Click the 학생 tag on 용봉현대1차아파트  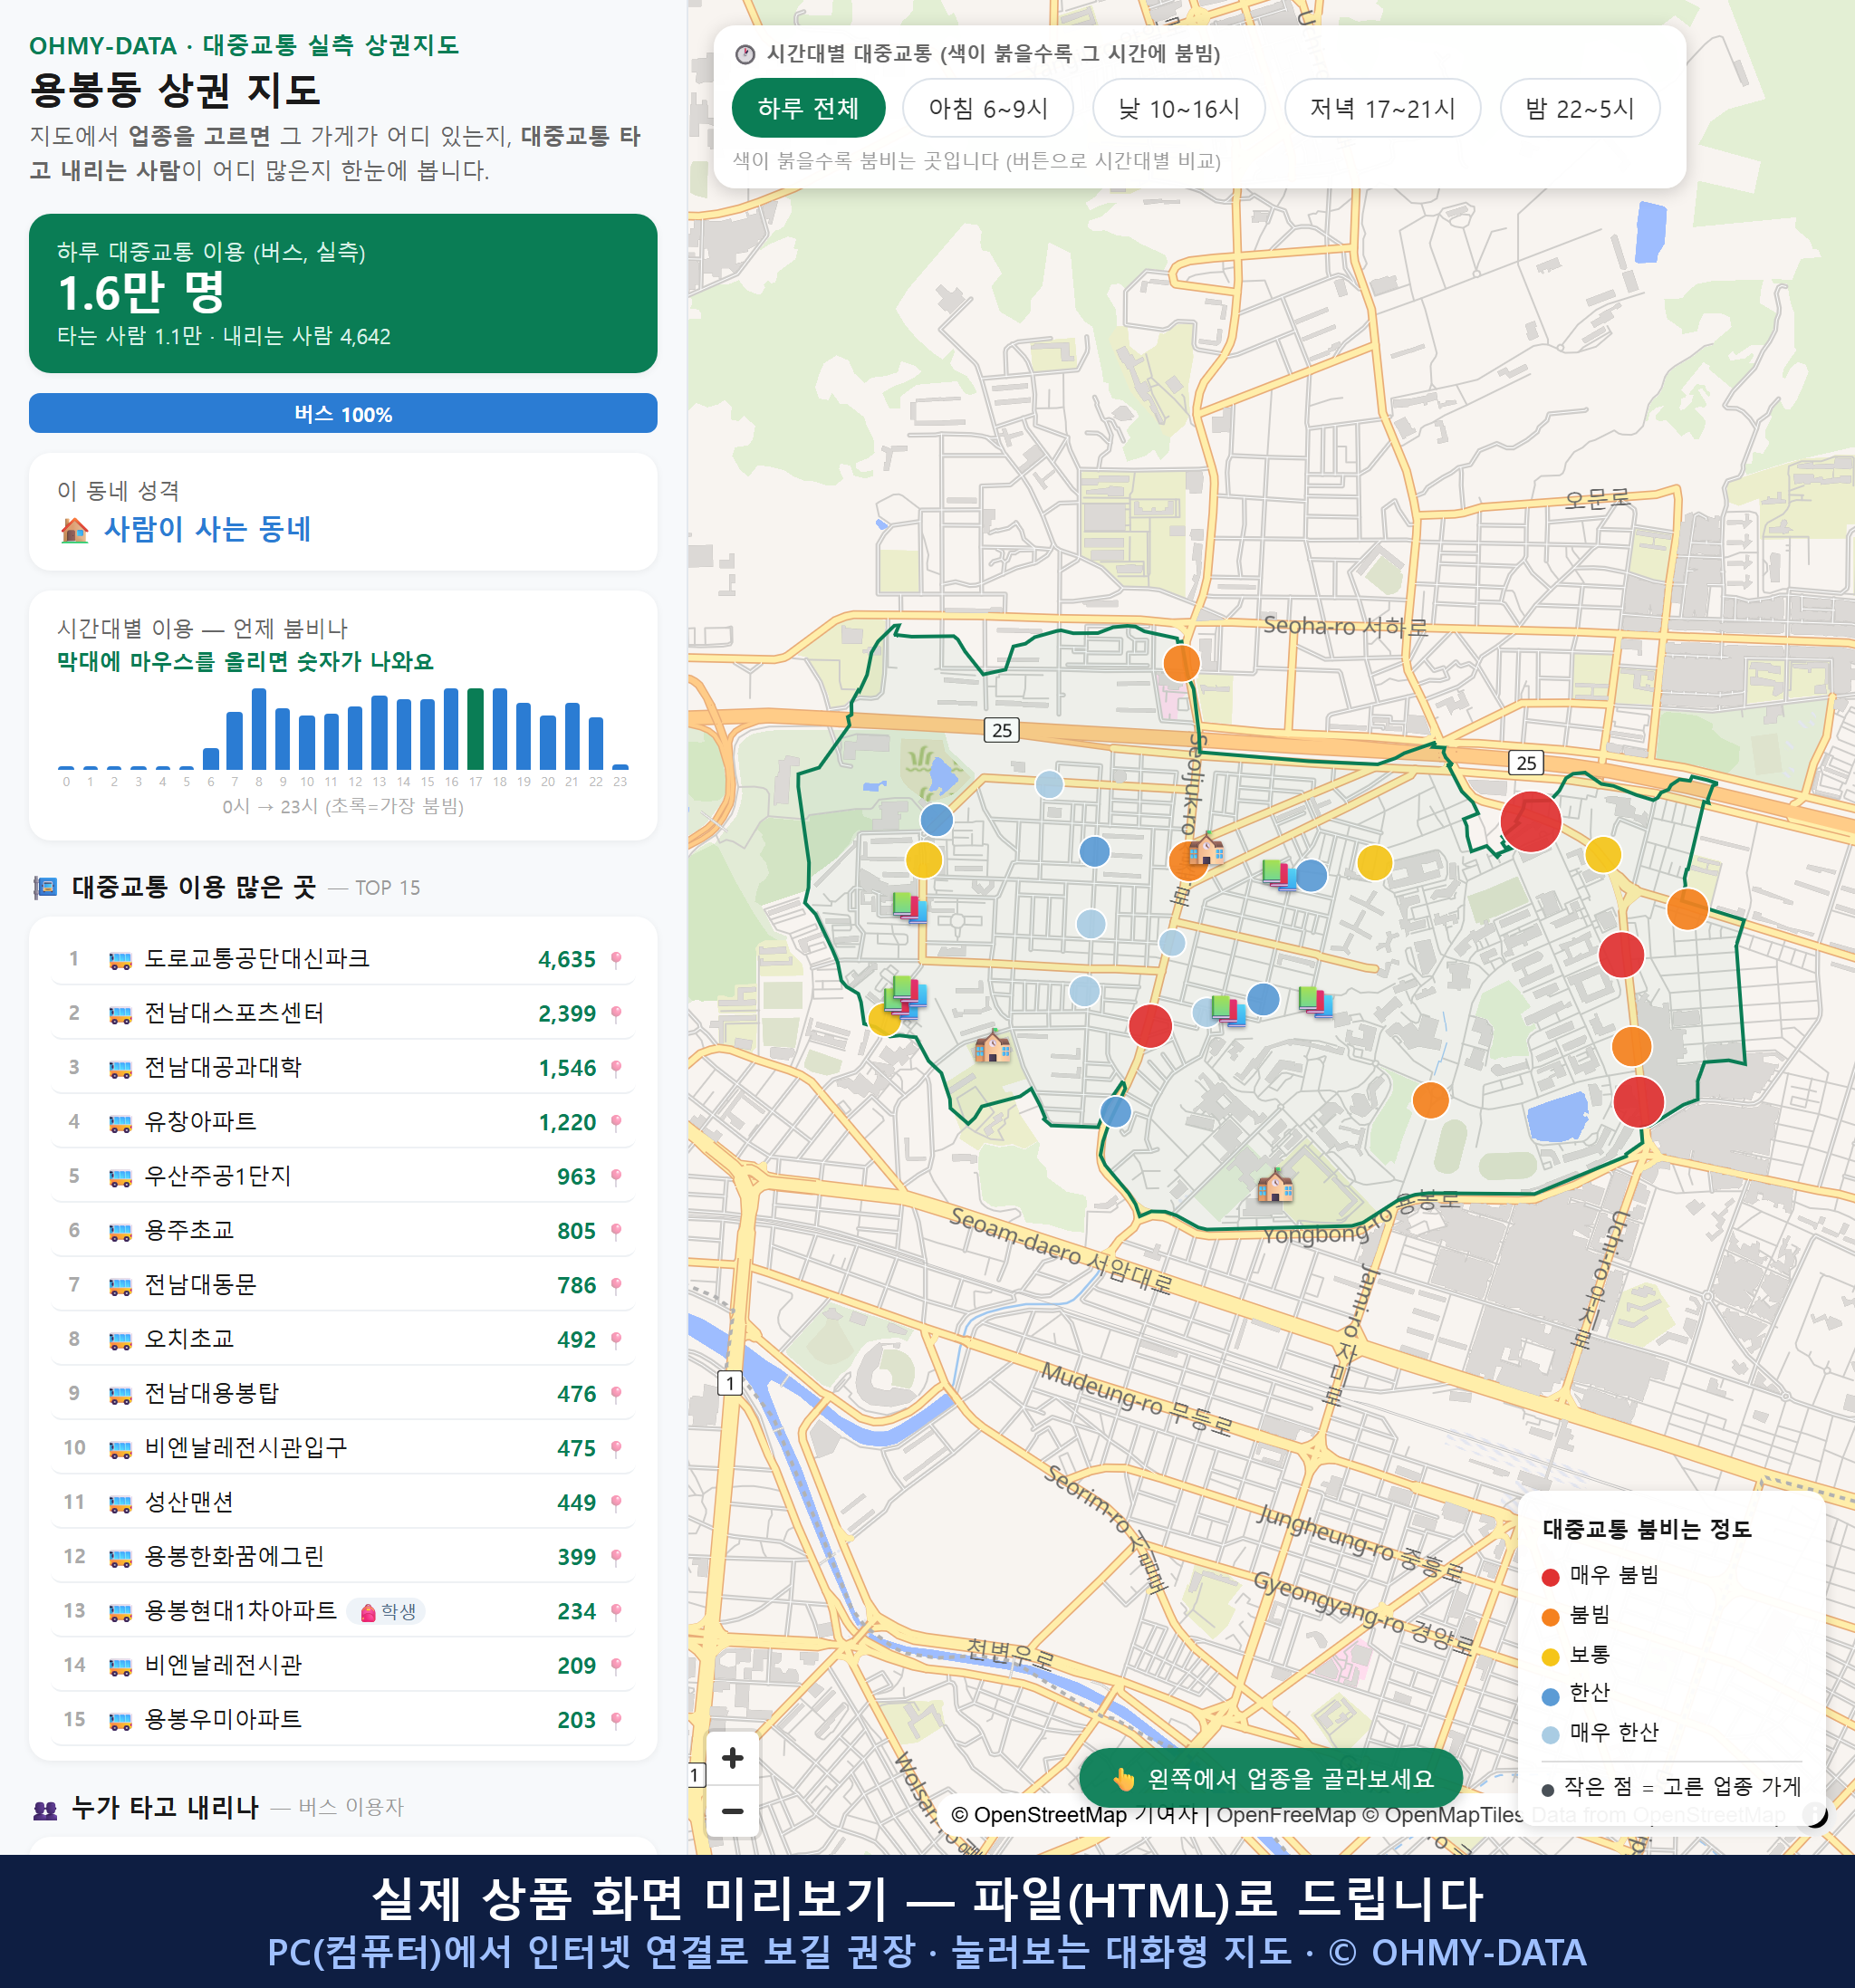(x=387, y=1612)
